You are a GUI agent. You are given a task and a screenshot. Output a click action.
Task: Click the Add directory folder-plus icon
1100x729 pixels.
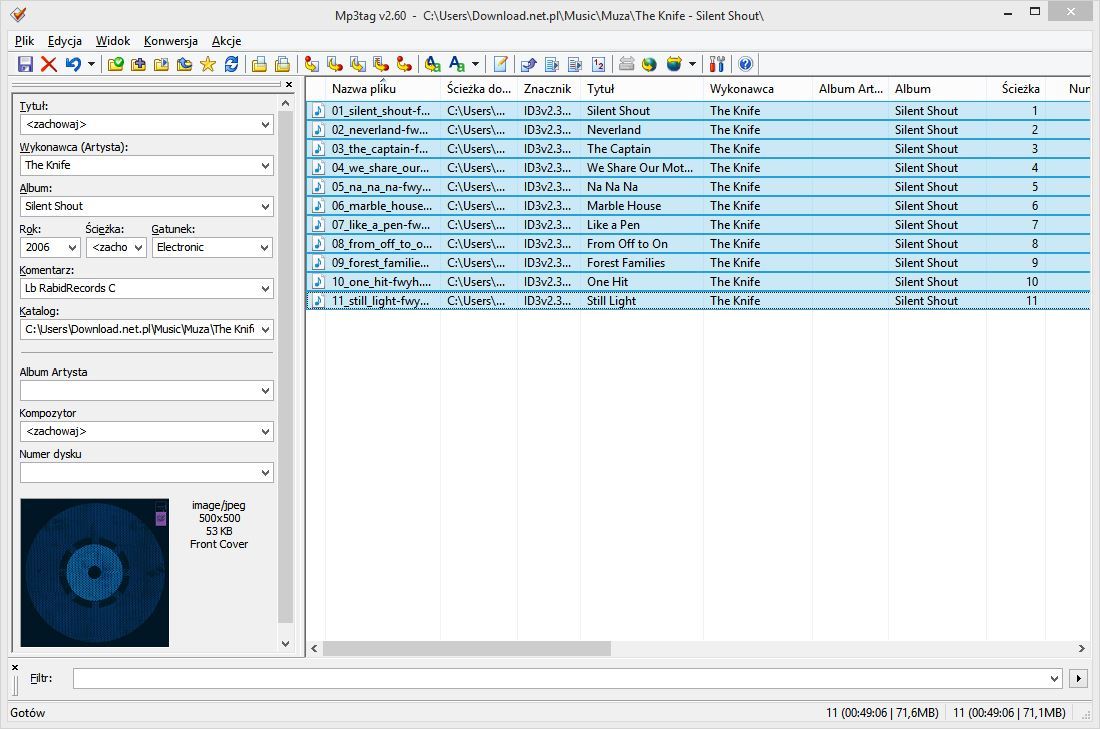point(138,65)
